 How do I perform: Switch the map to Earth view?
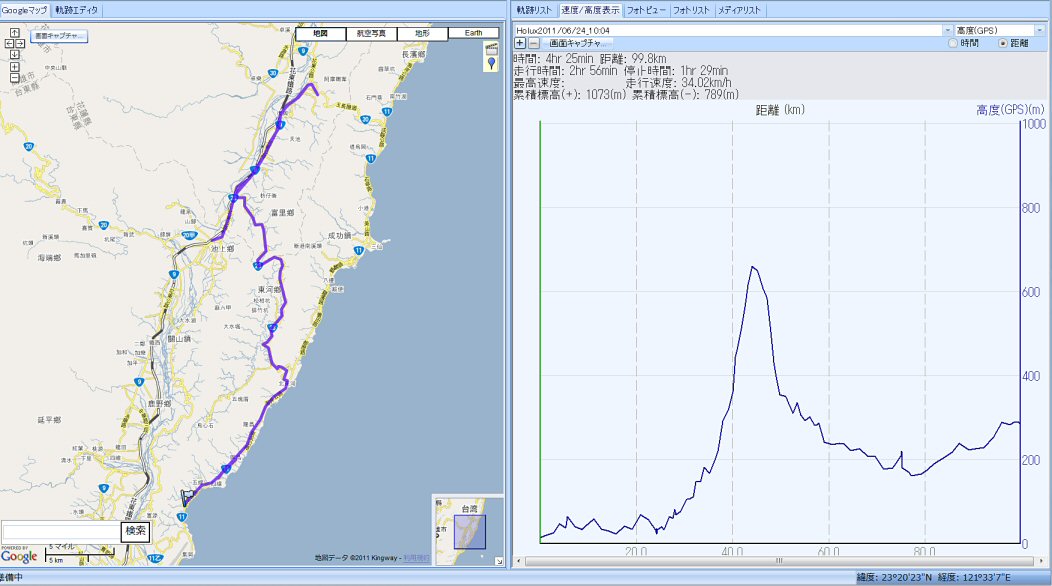click(474, 33)
